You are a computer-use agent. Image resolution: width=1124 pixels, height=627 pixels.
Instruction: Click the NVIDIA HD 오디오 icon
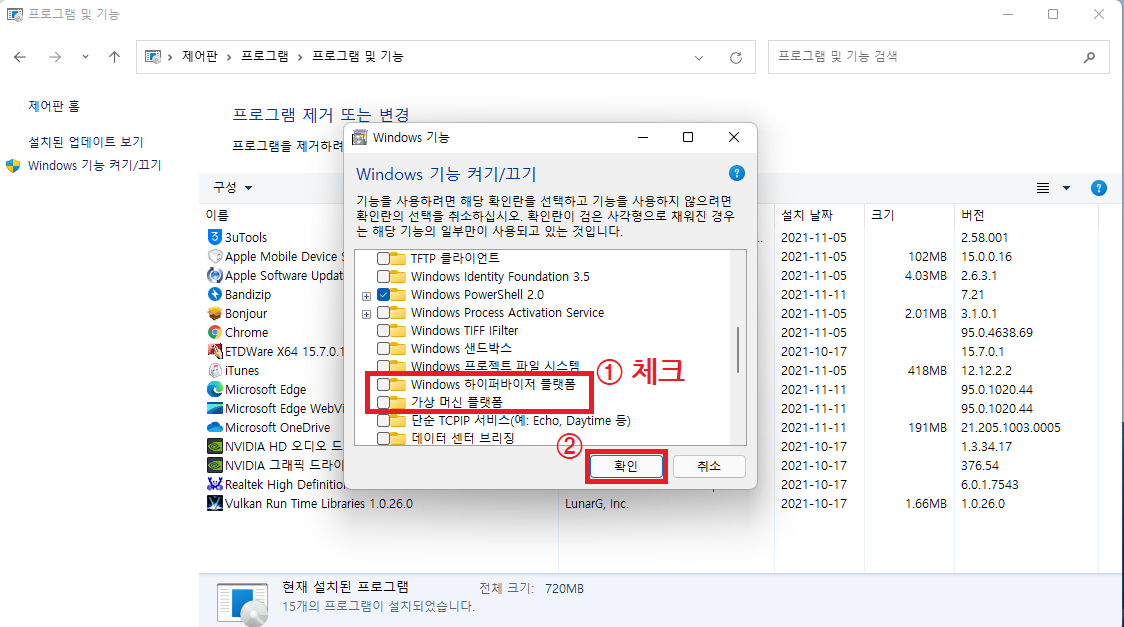(214, 446)
